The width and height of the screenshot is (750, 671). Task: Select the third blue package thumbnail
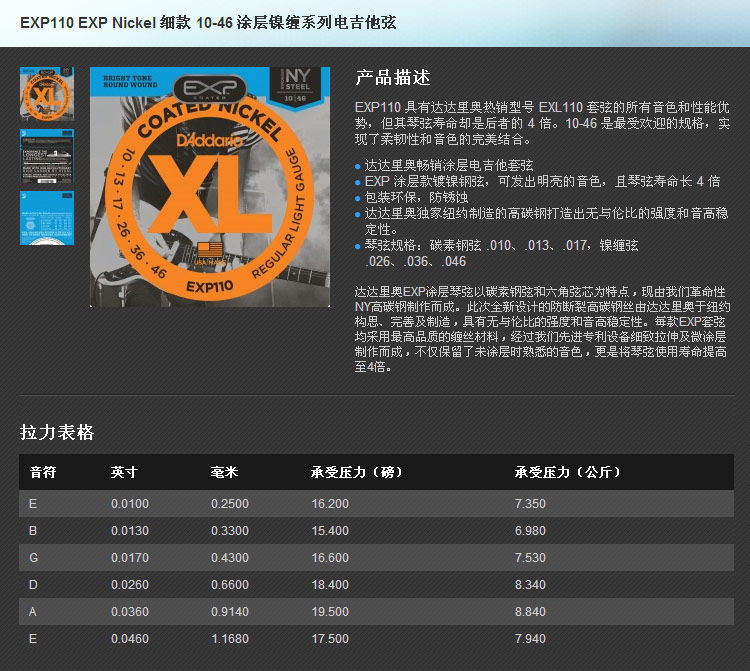pyautogui.click(x=47, y=218)
